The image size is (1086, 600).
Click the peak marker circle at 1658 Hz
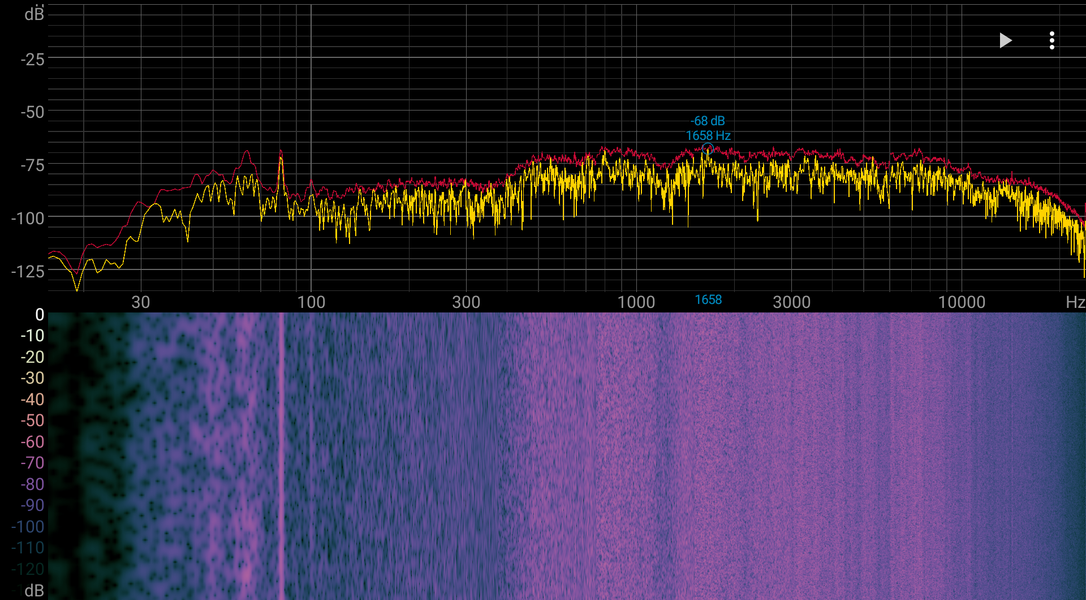tap(707, 149)
